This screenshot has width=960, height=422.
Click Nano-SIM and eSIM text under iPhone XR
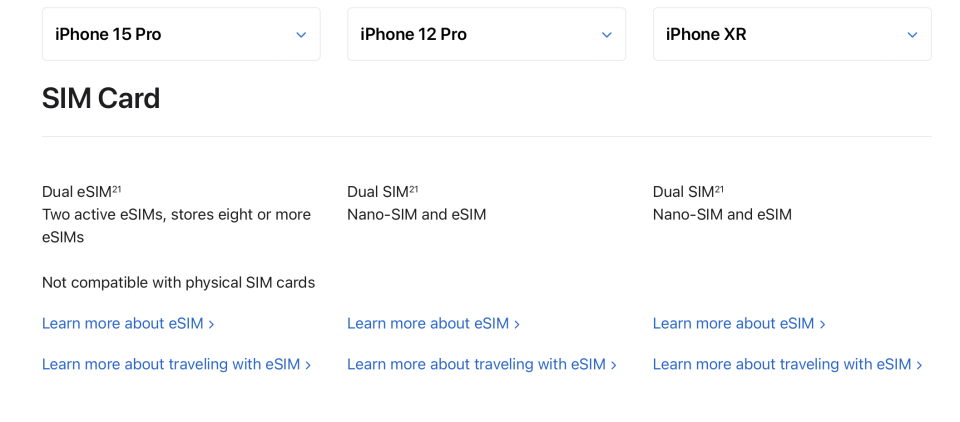(722, 215)
